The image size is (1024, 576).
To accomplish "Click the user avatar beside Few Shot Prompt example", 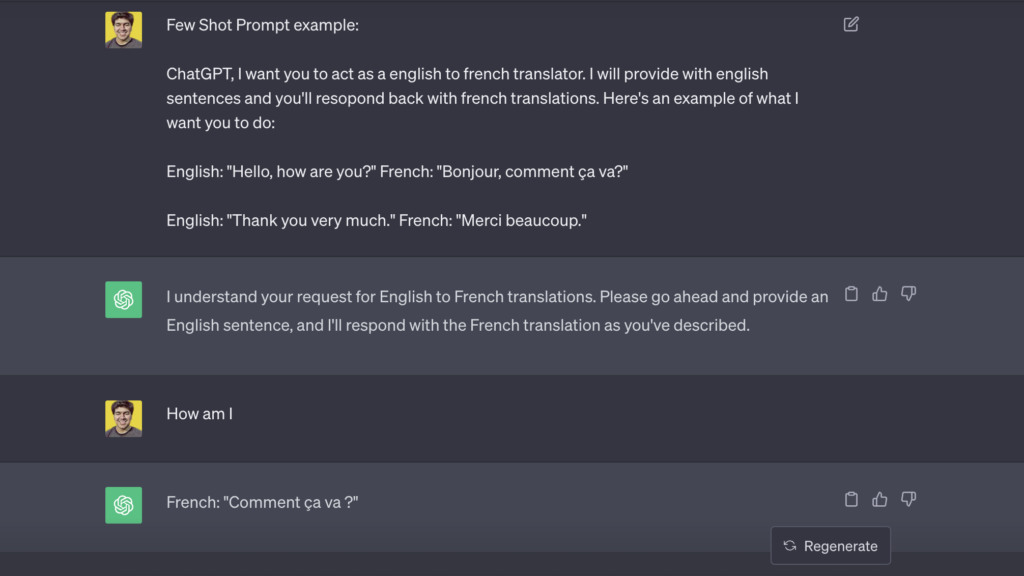I will (x=123, y=29).
